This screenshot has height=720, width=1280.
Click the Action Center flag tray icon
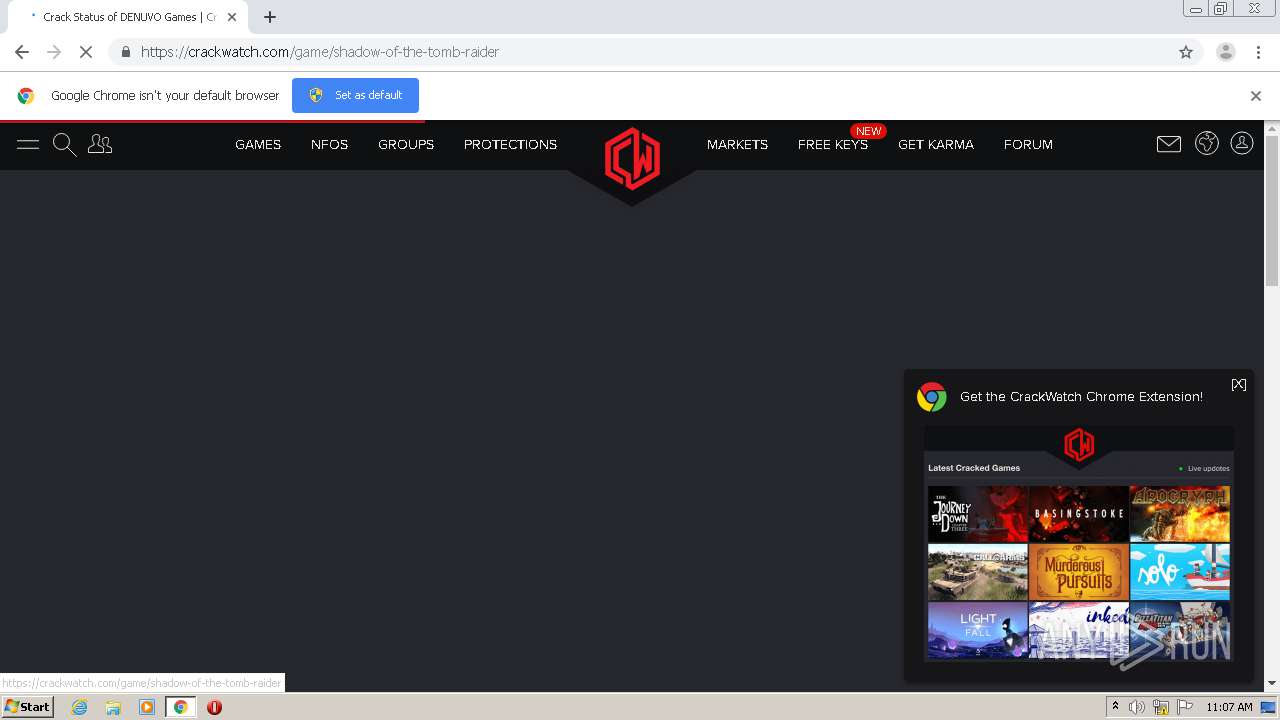point(1187,707)
